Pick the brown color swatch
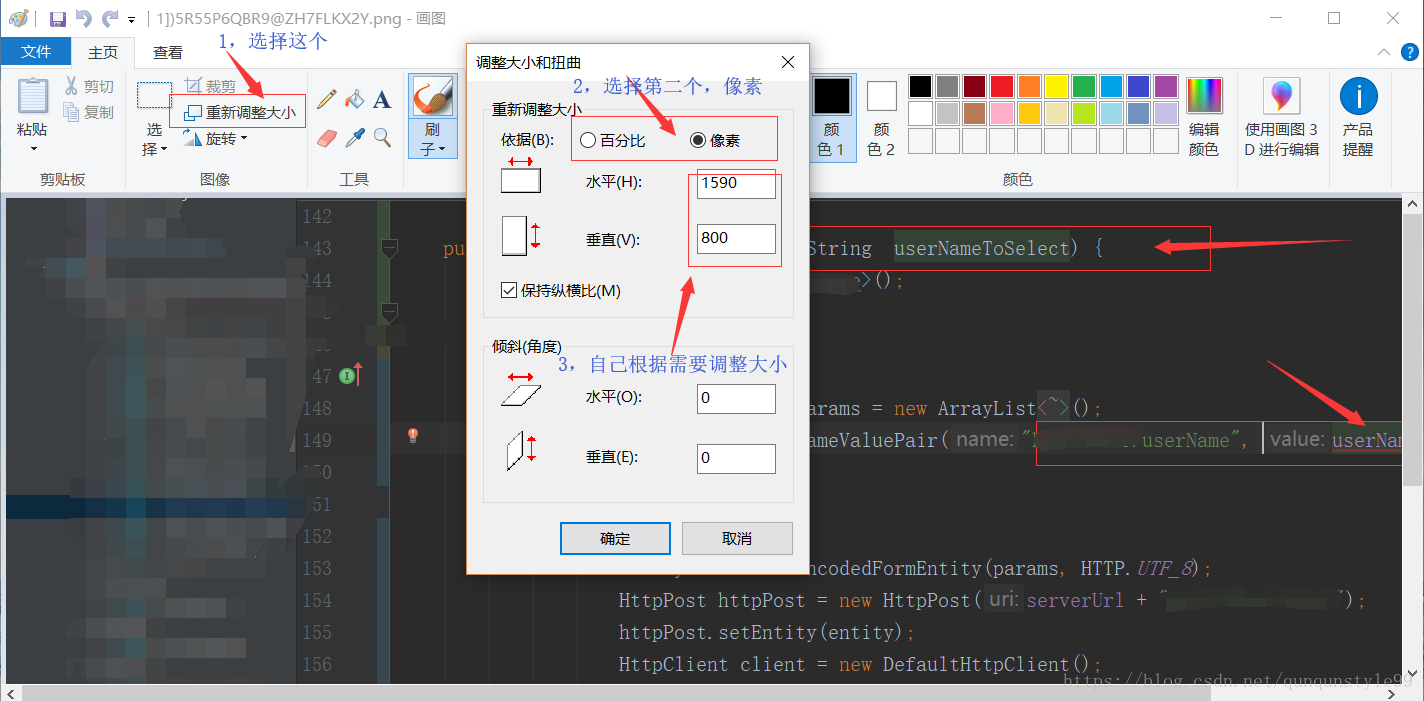 (x=975, y=113)
